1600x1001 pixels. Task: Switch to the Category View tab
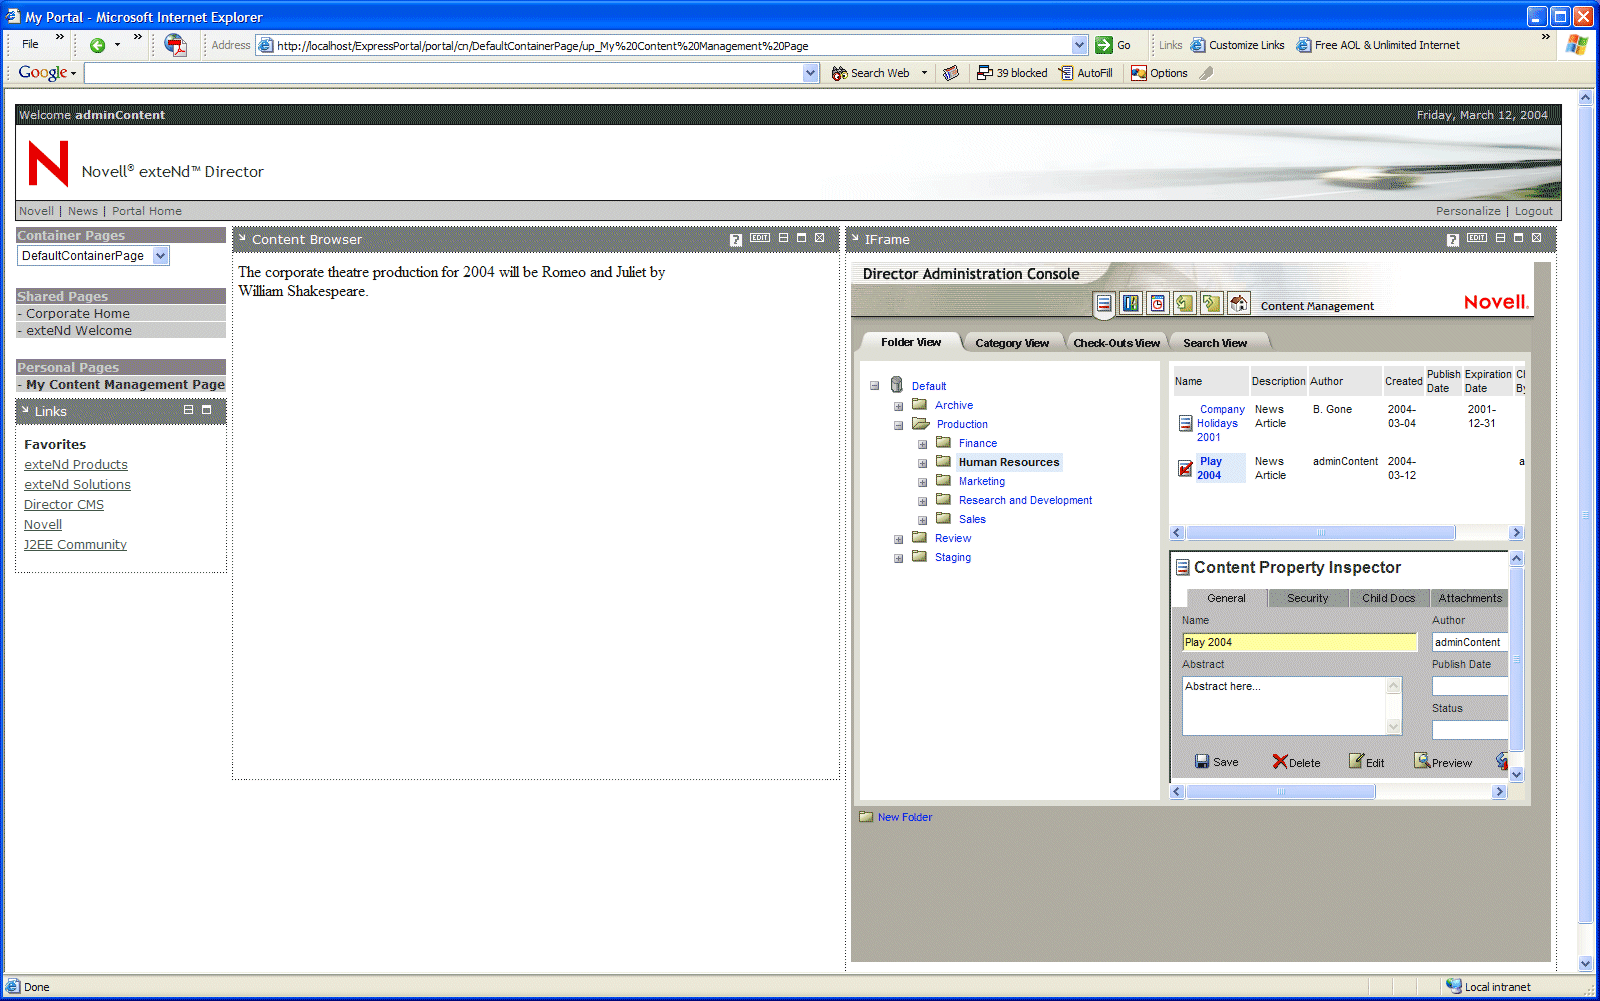coord(1012,343)
